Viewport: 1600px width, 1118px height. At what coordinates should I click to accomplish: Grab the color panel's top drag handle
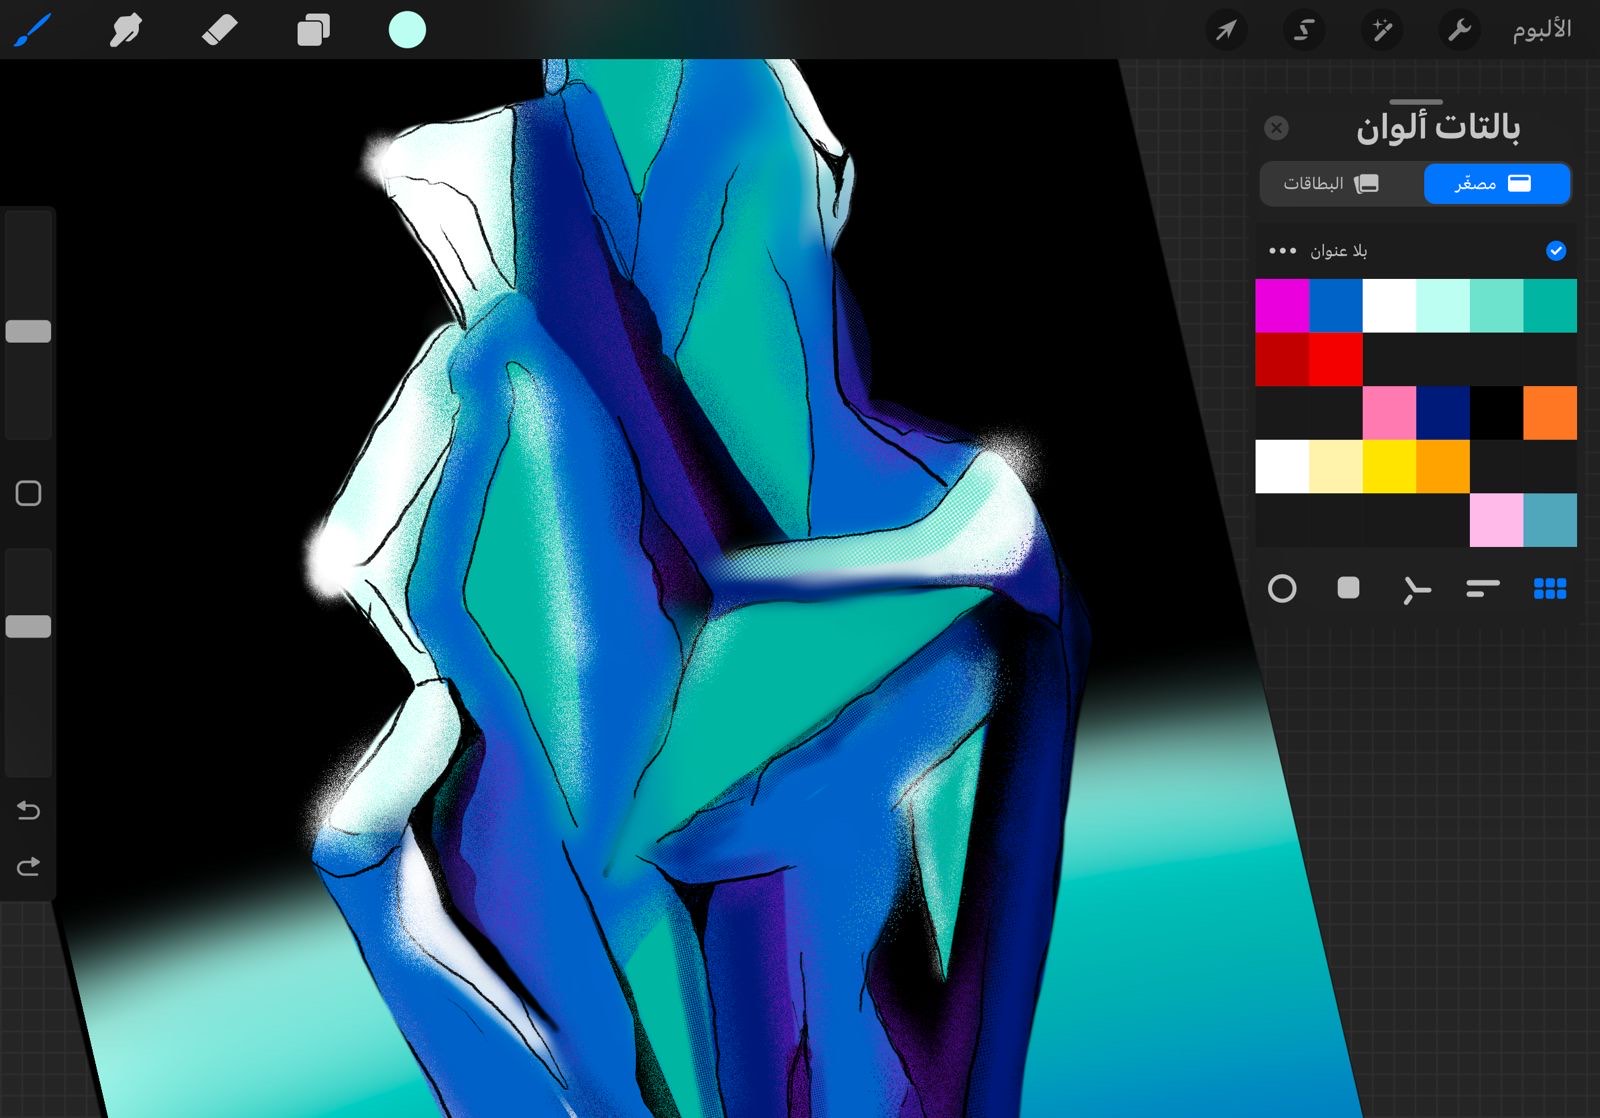point(1416,102)
